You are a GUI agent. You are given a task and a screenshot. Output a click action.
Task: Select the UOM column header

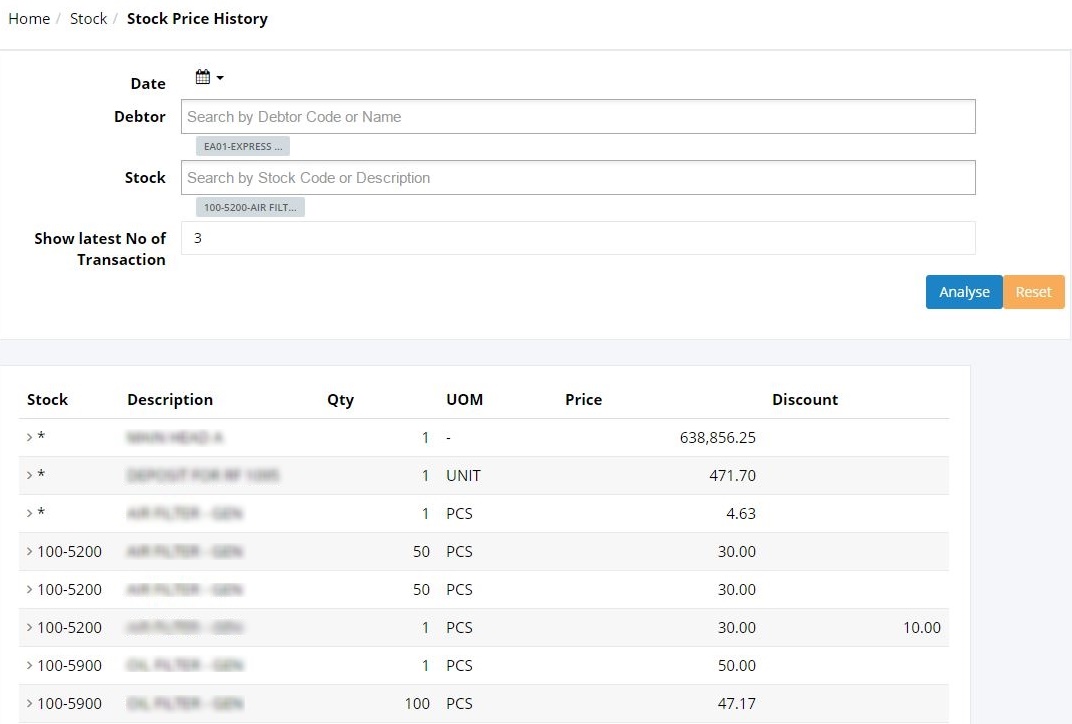(x=464, y=399)
